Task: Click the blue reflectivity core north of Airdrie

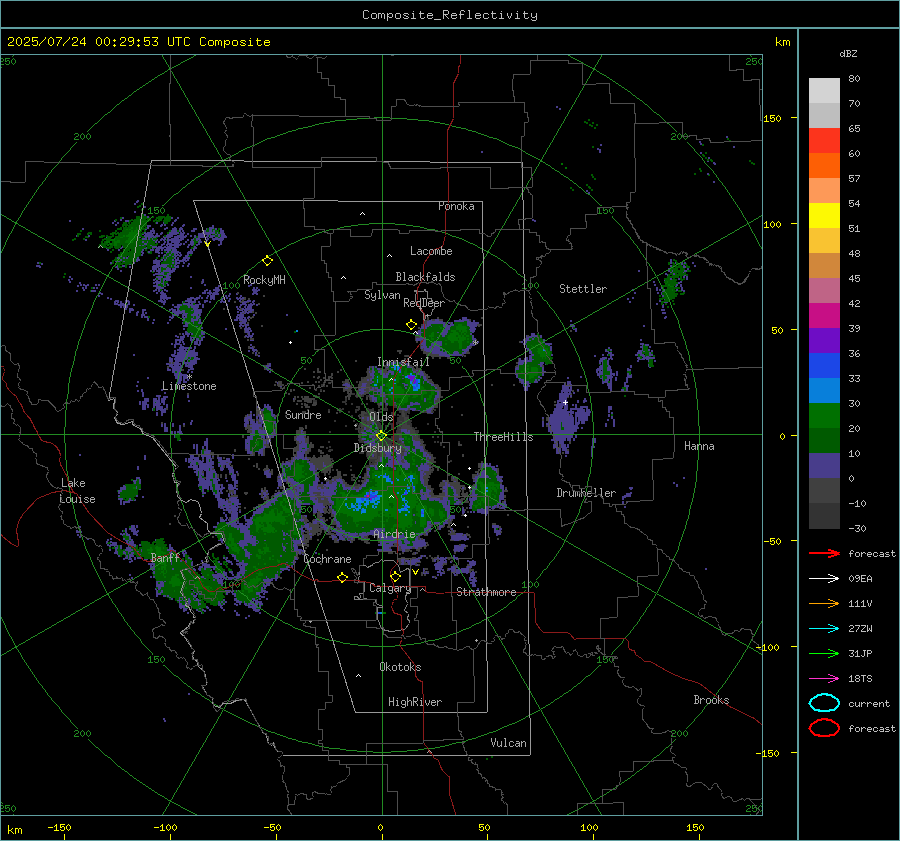Action: [365, 501]
